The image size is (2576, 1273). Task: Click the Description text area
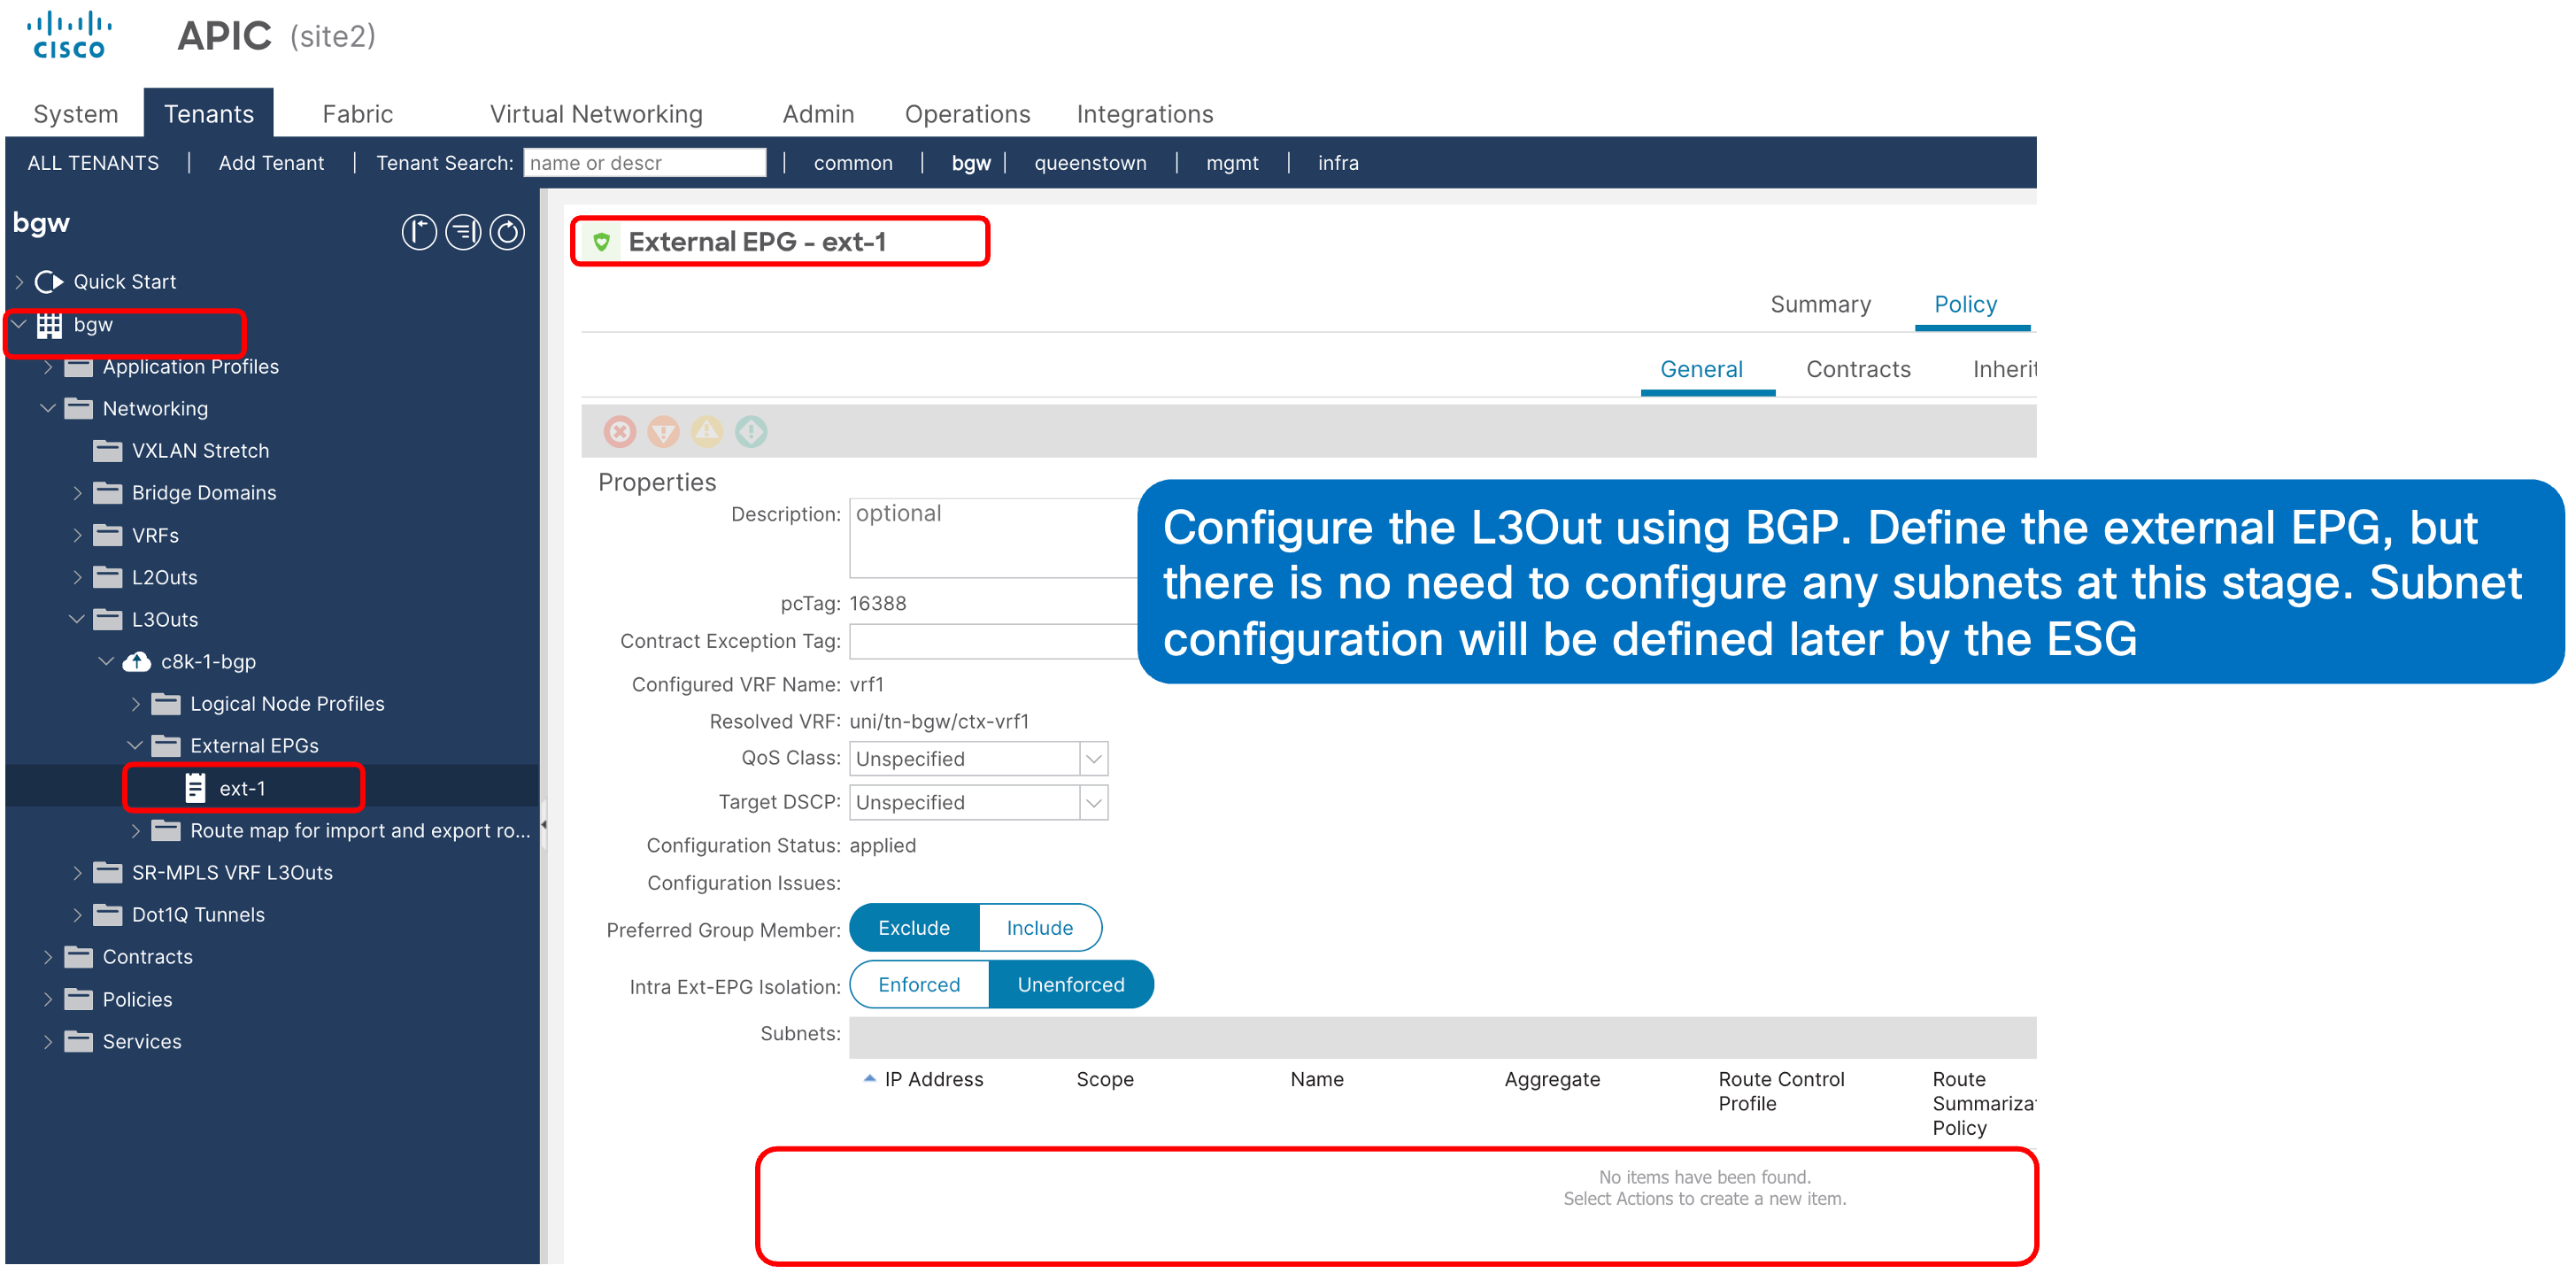coord(994,538)
